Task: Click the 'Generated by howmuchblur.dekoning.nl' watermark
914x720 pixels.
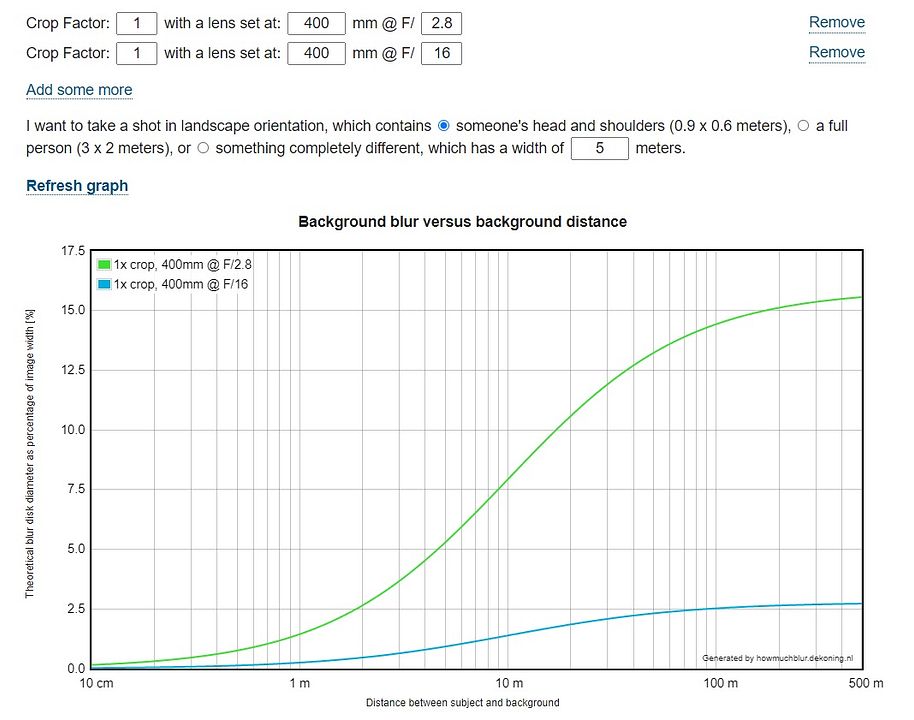Action: tap(778, 658)
